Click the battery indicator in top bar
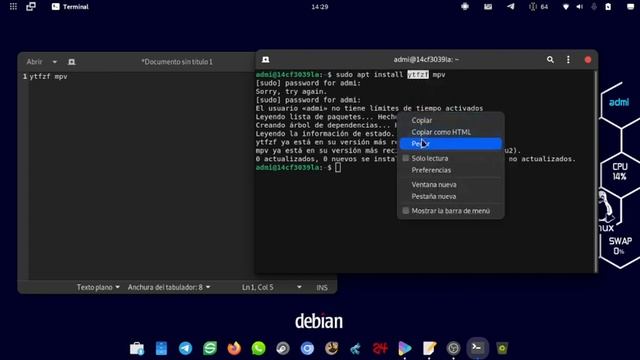Viewport: 640px width, 360px height. (608, 7)
